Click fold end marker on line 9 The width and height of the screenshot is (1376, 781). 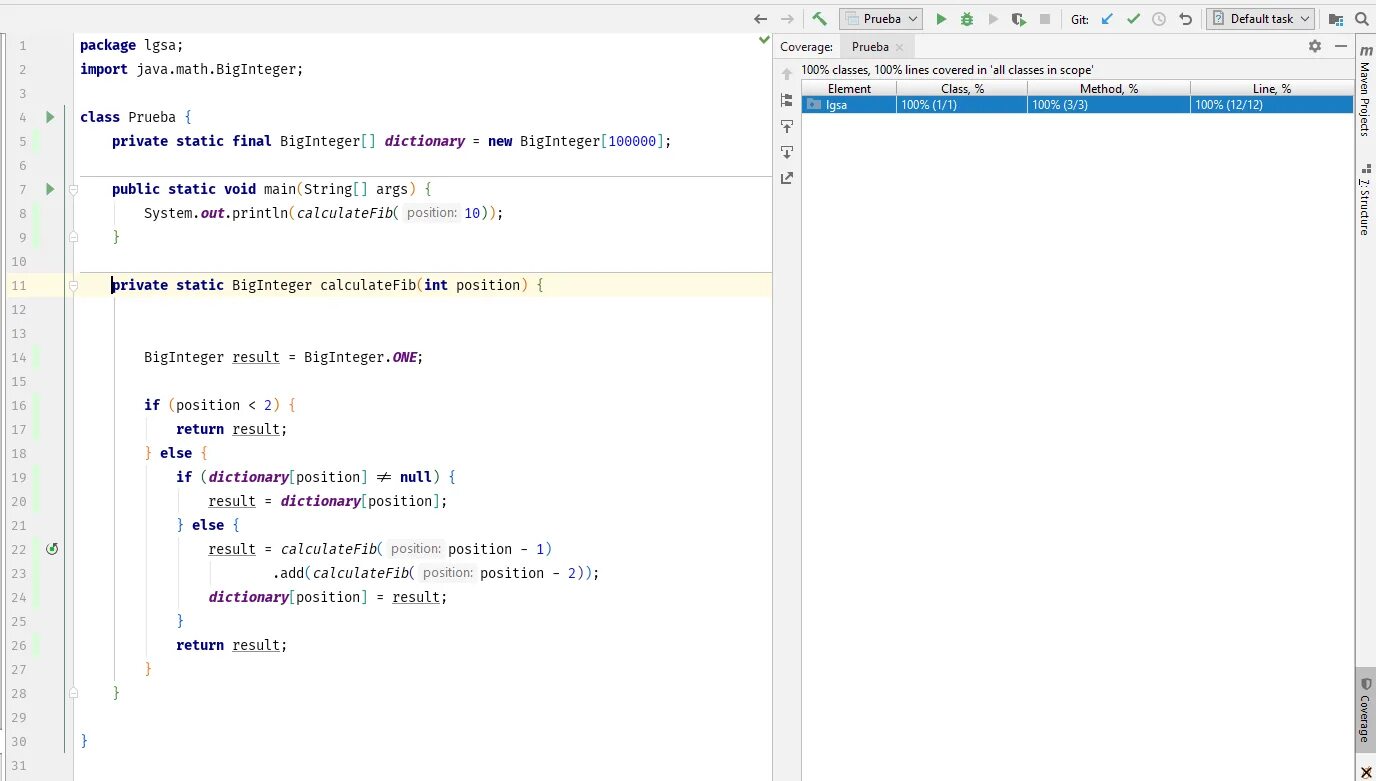tap(73, 237)
